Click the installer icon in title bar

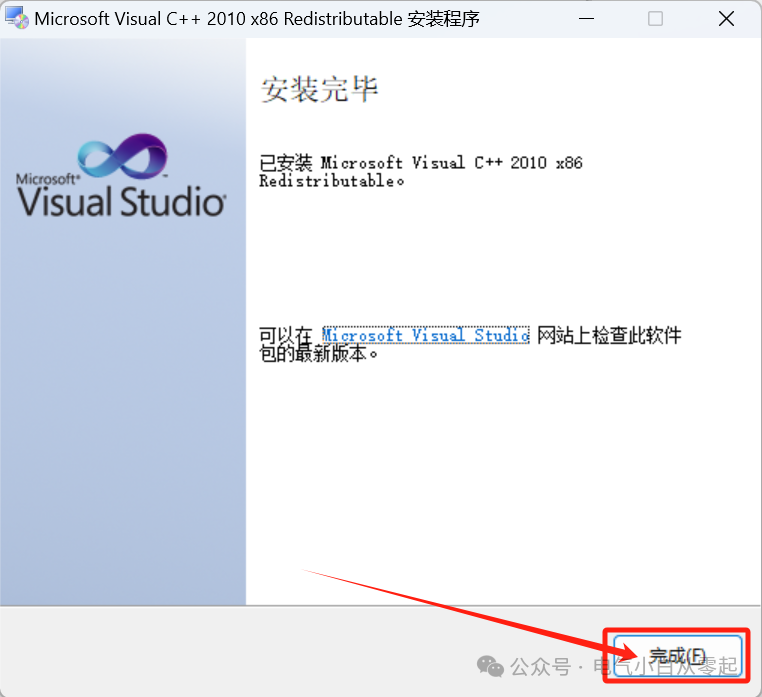click(x=17, y=18)
